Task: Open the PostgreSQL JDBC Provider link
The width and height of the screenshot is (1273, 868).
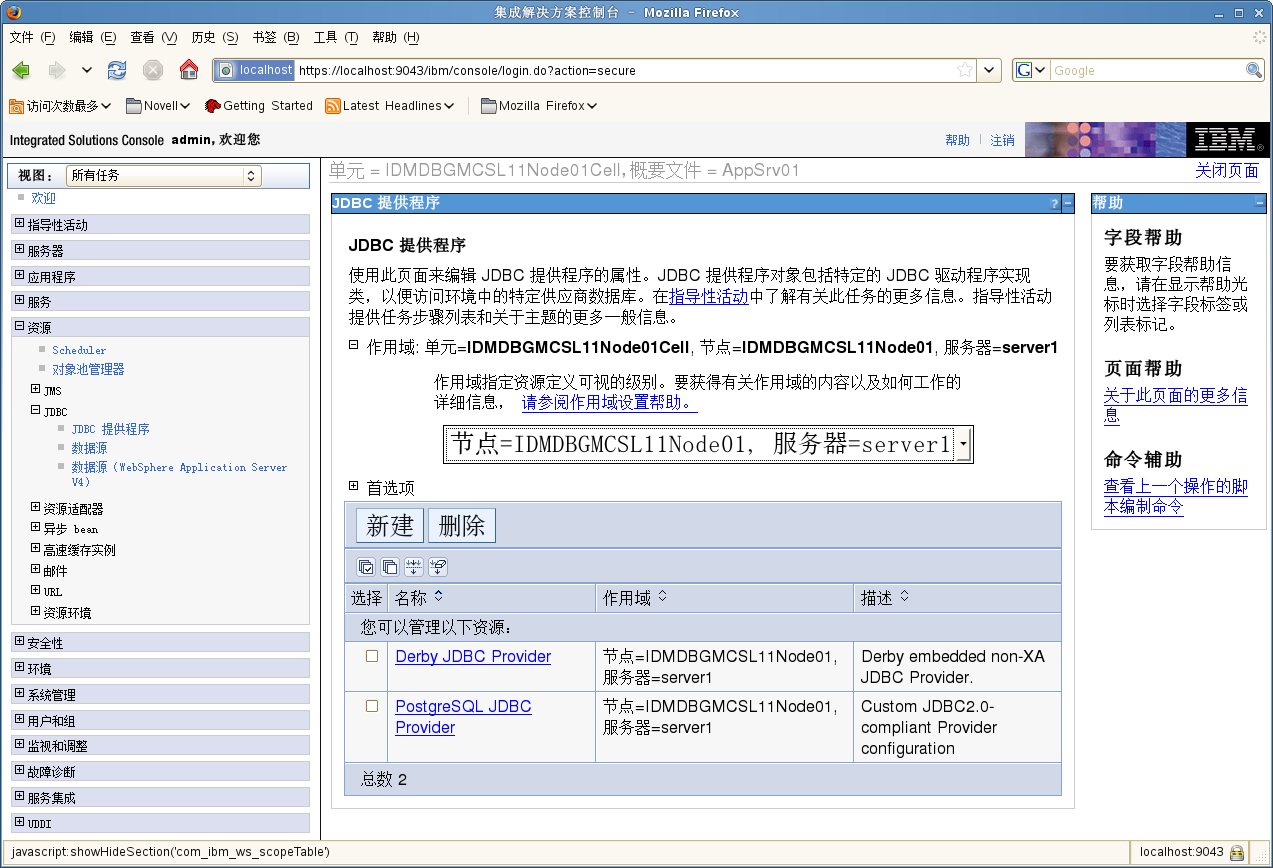Action: click(463, 717)
